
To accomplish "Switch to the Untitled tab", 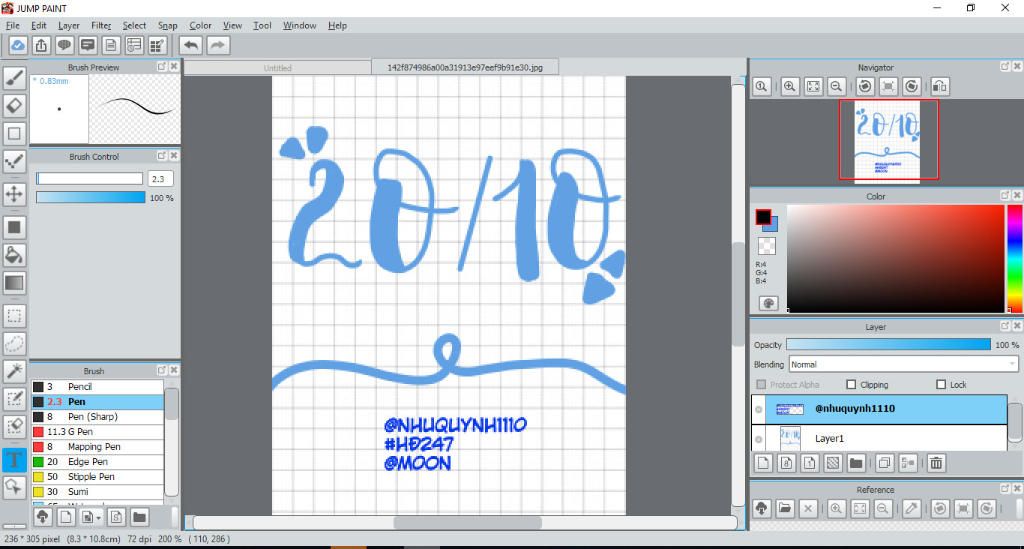I will click(278, 68).
